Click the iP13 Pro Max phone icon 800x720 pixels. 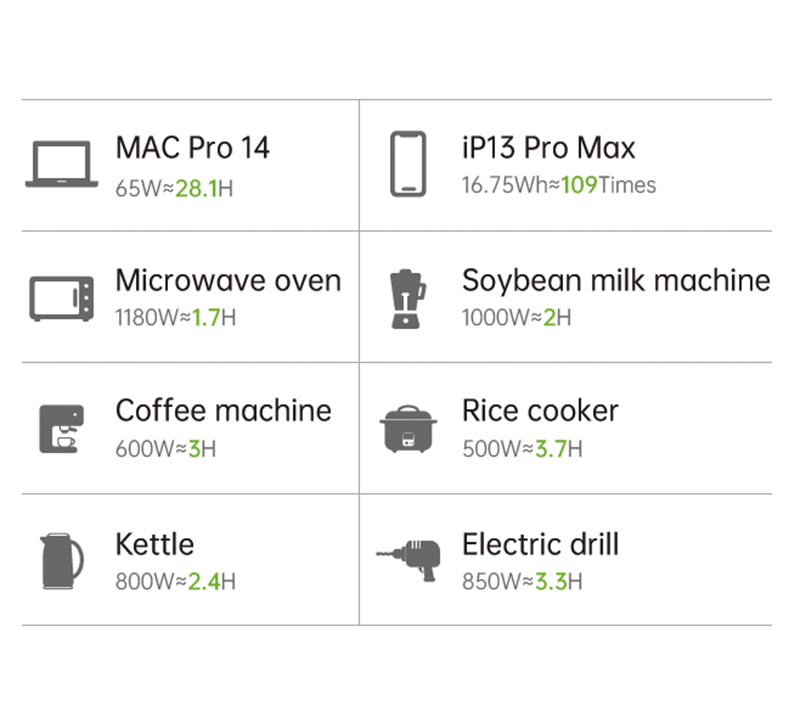click(408, 165)
